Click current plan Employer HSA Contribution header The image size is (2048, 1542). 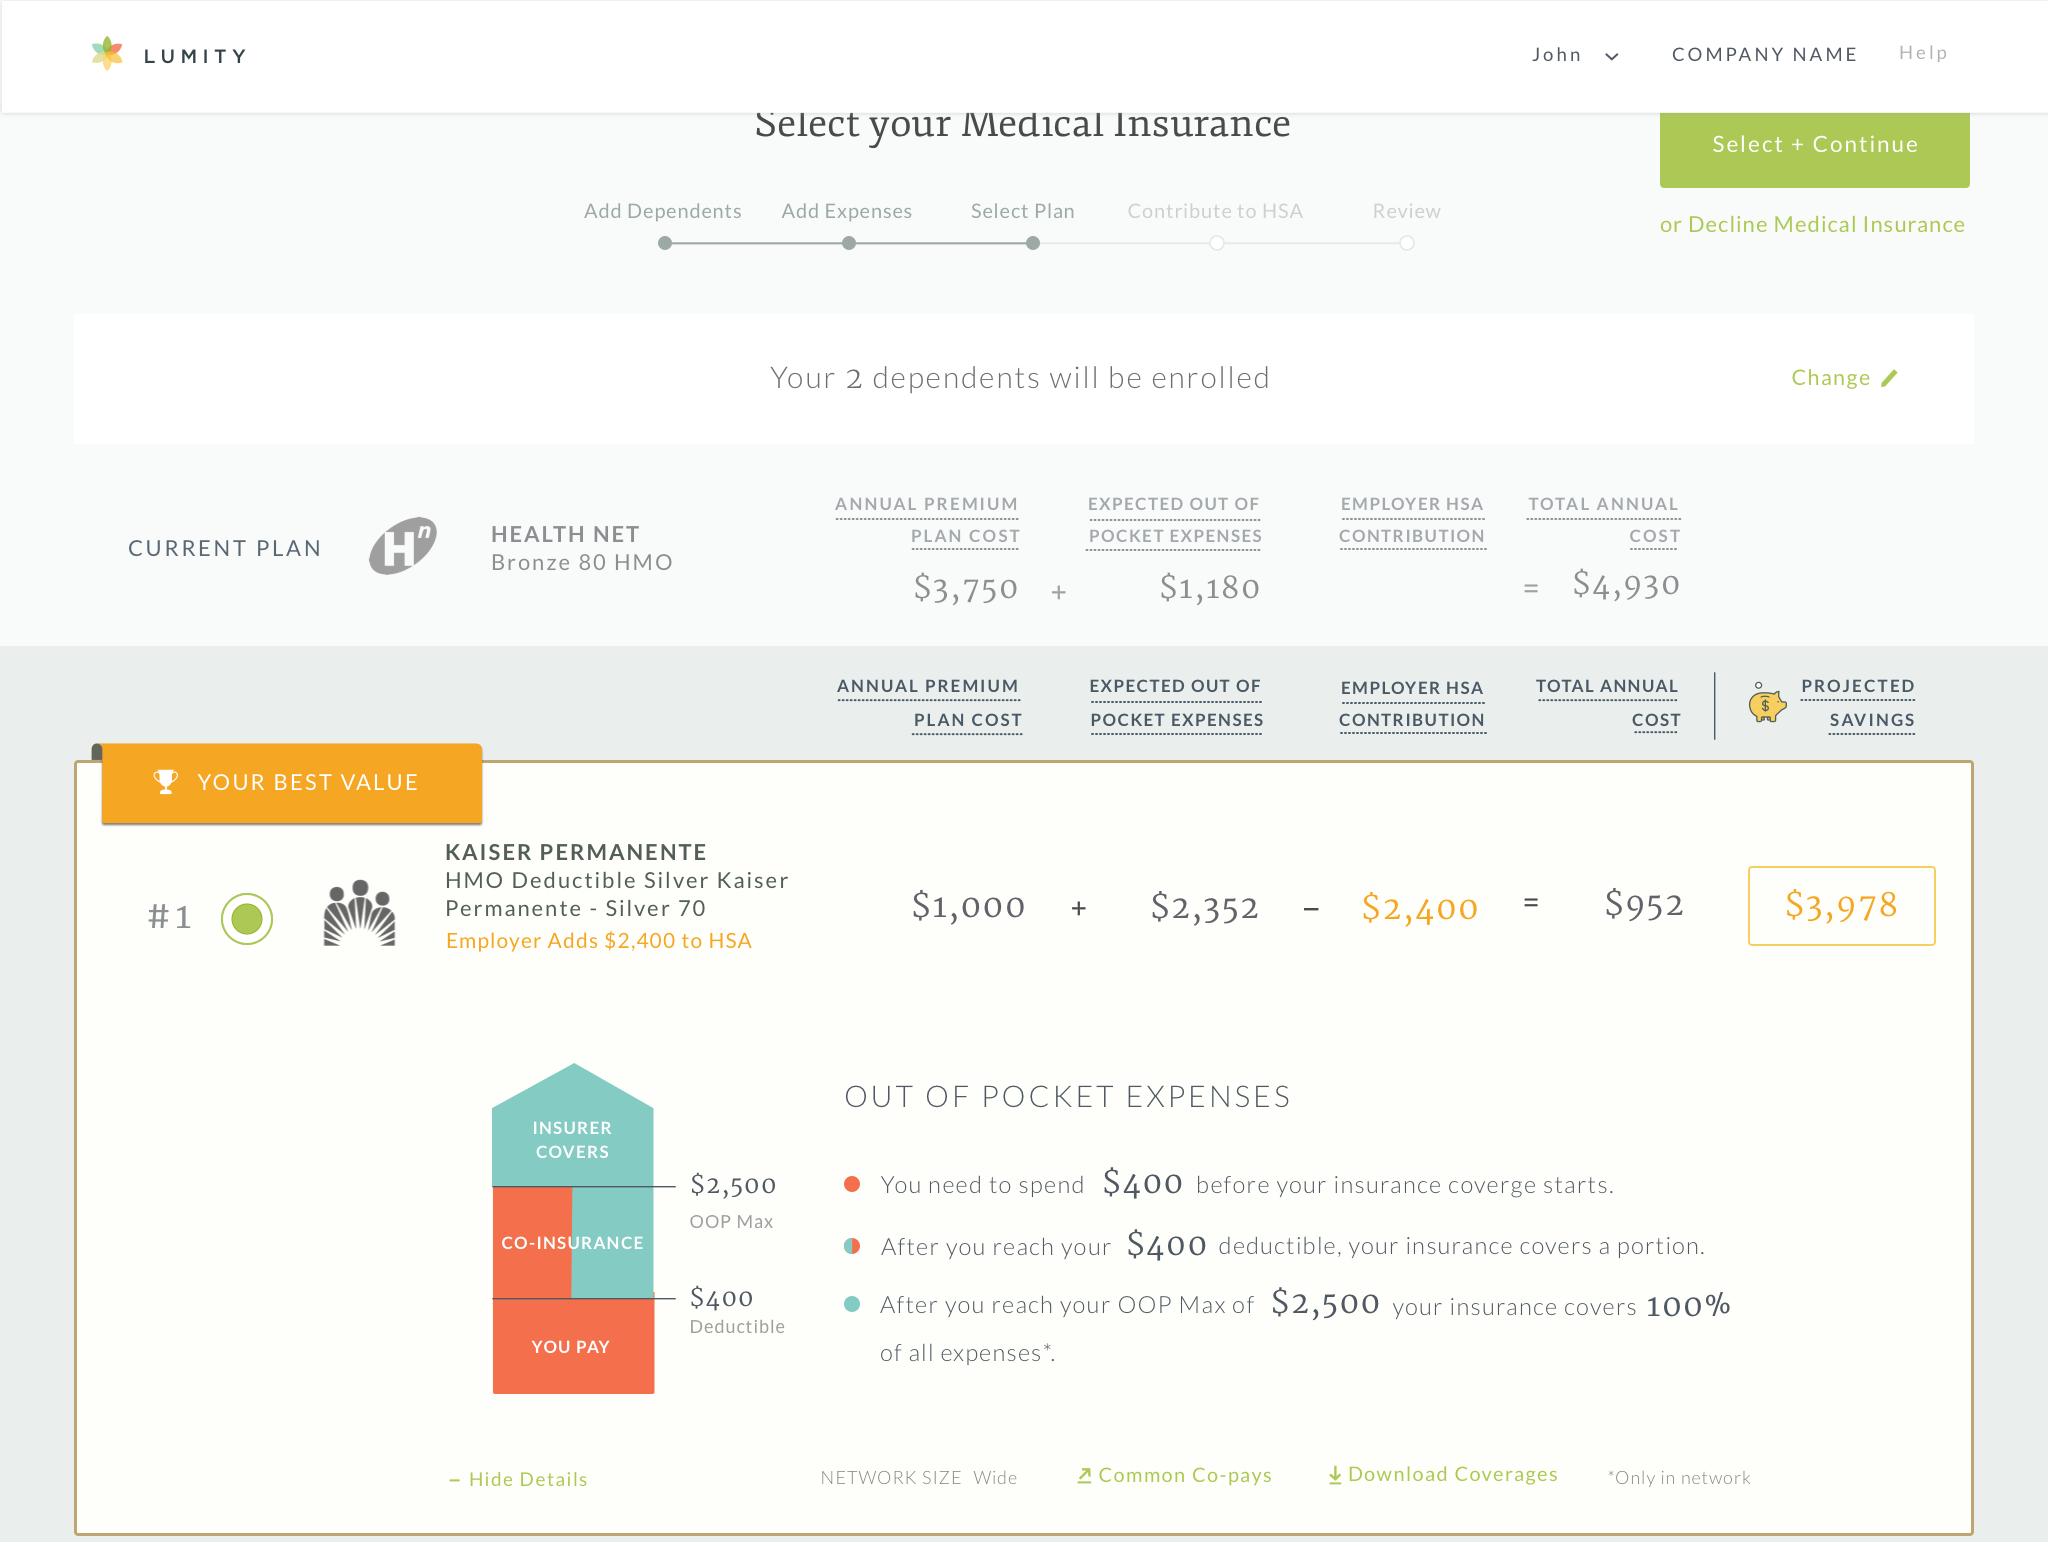1412,520
